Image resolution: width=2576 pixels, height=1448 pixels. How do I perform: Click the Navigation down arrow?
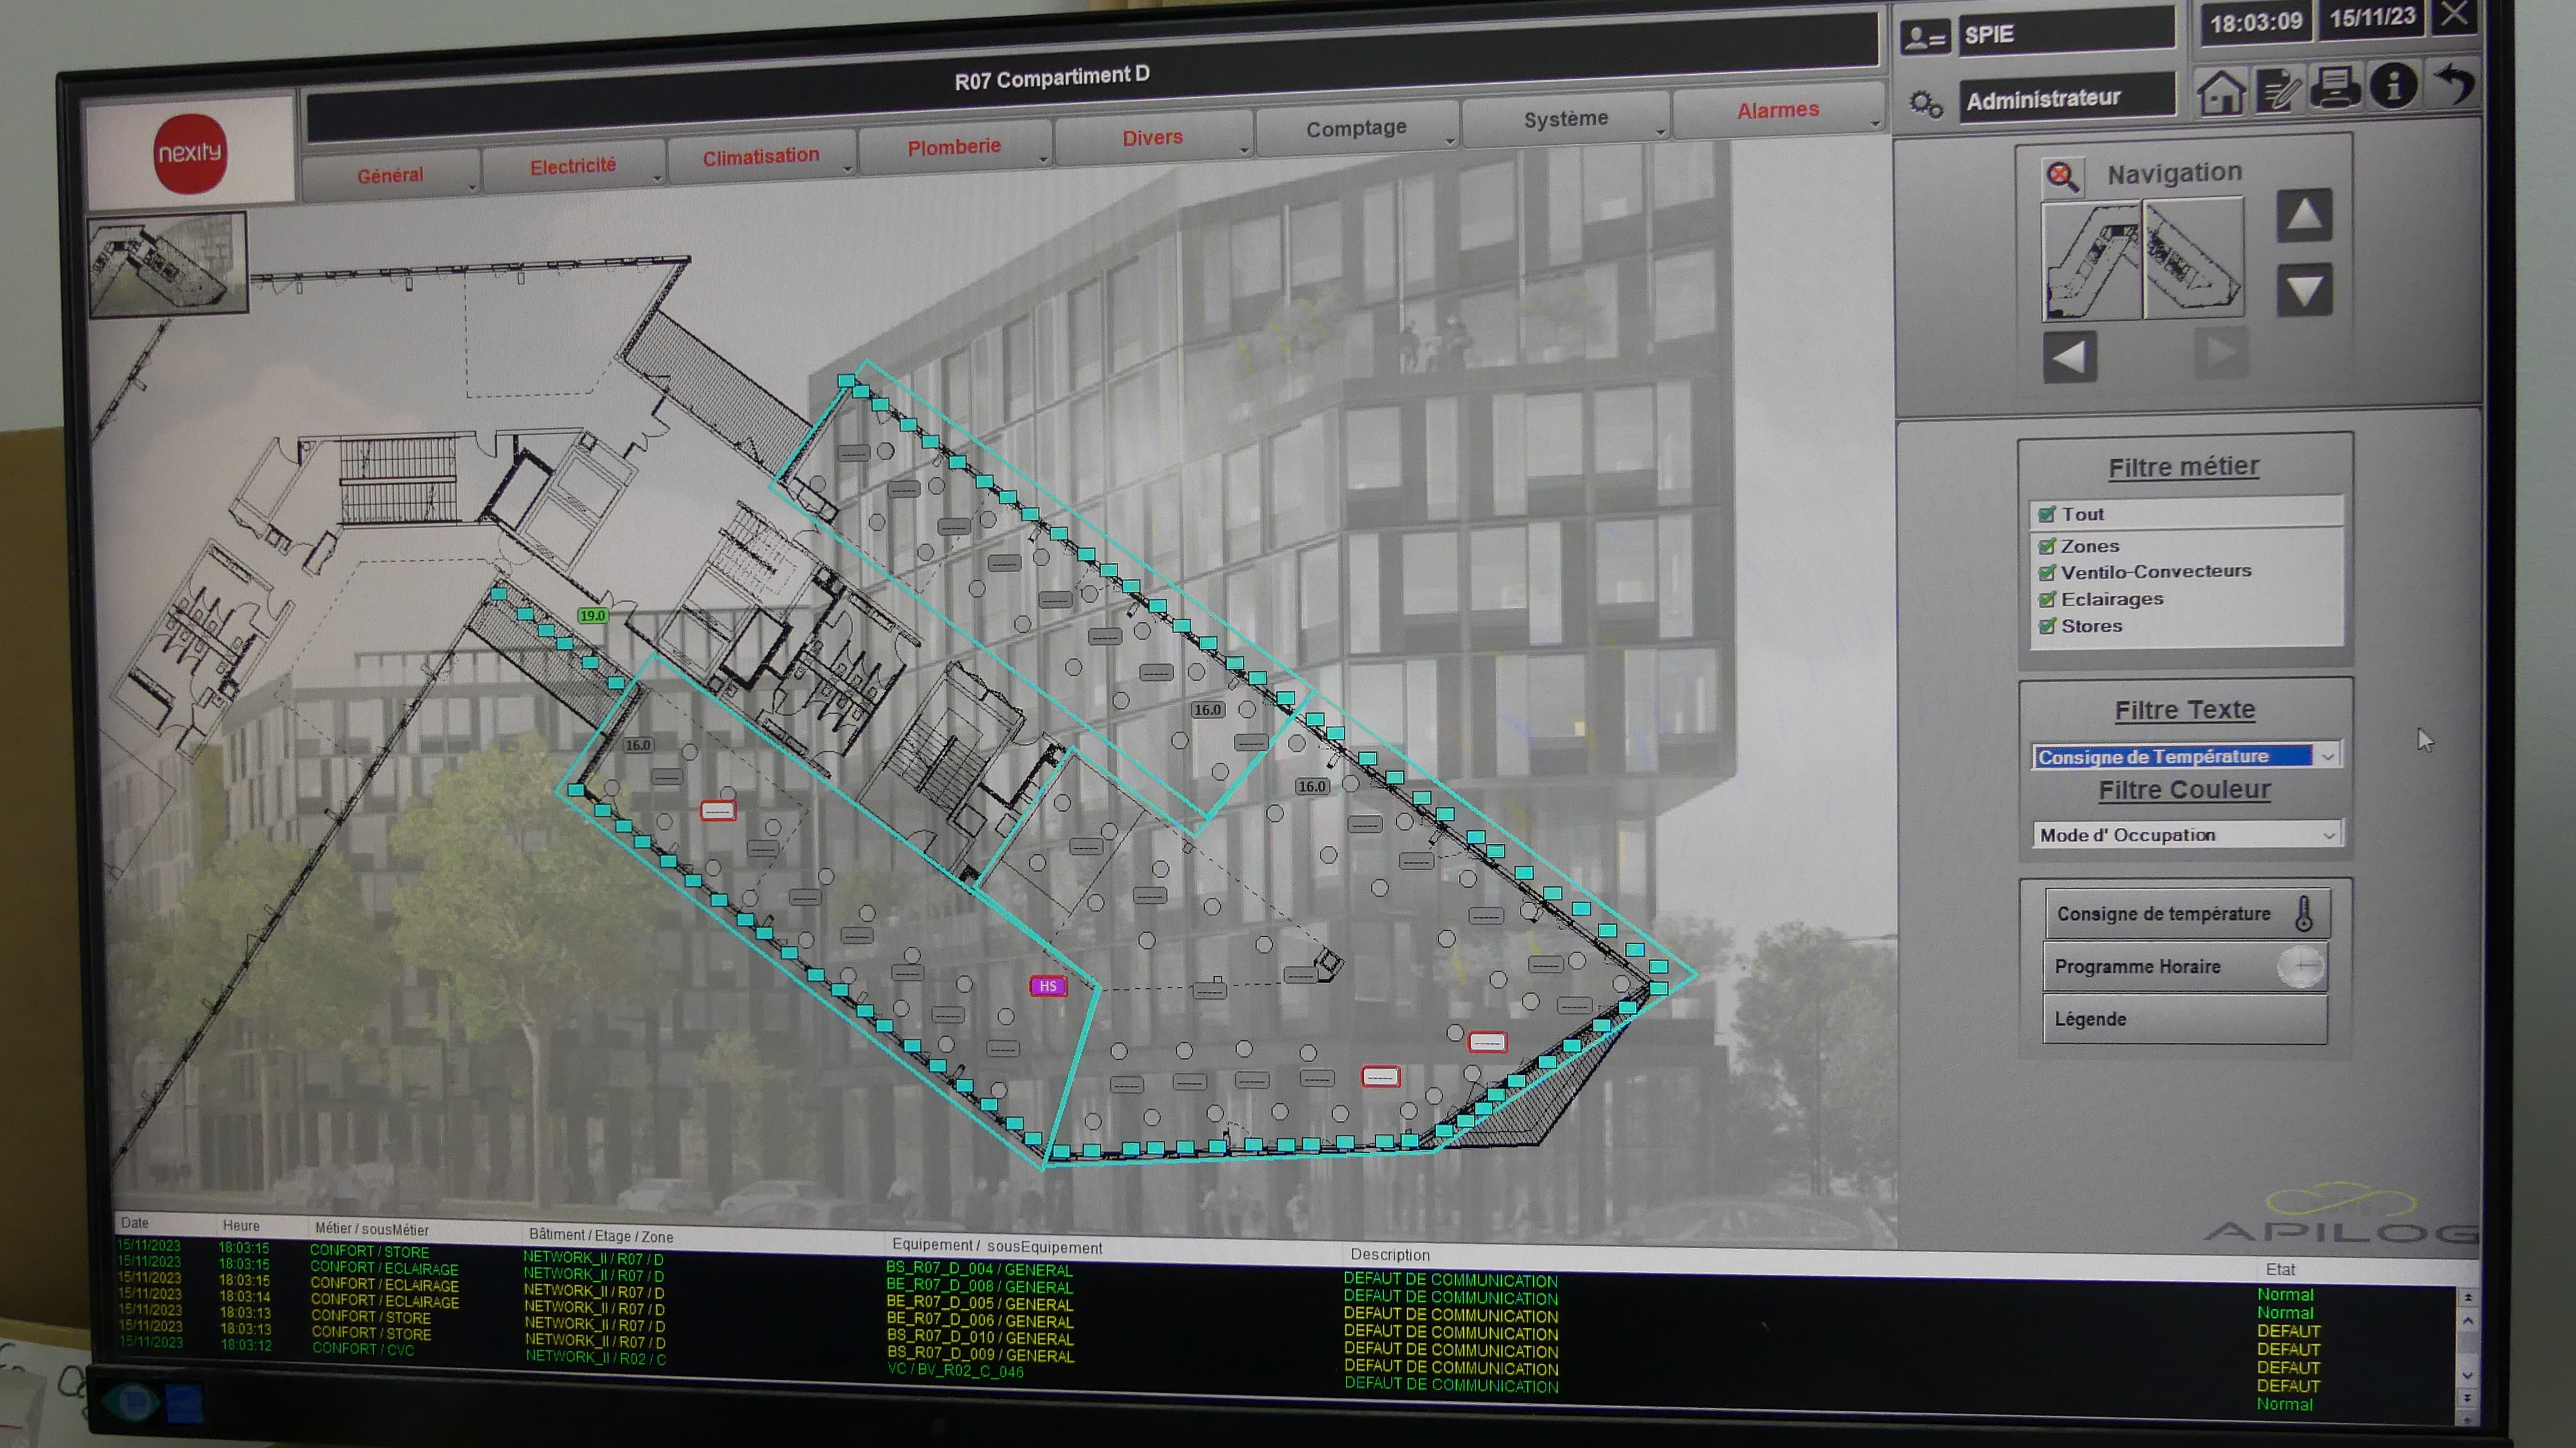(x=2304, y=290)
